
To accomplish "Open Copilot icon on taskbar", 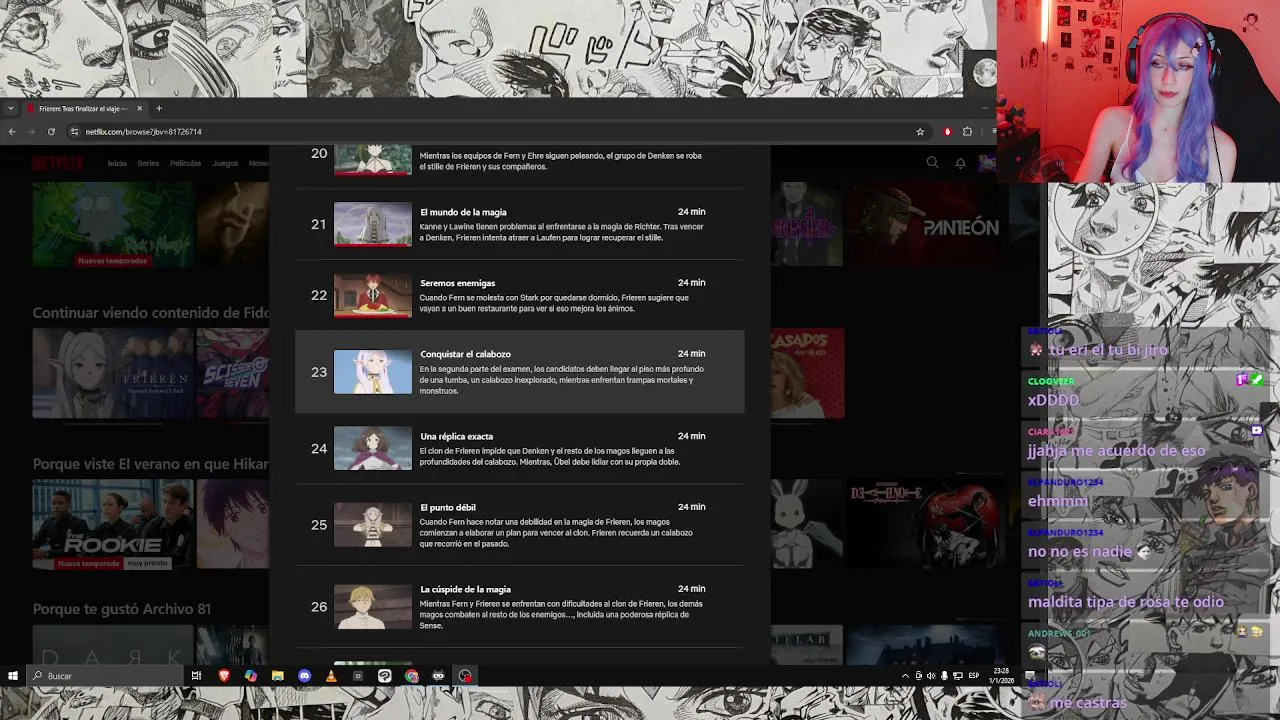I will point(251,676).
